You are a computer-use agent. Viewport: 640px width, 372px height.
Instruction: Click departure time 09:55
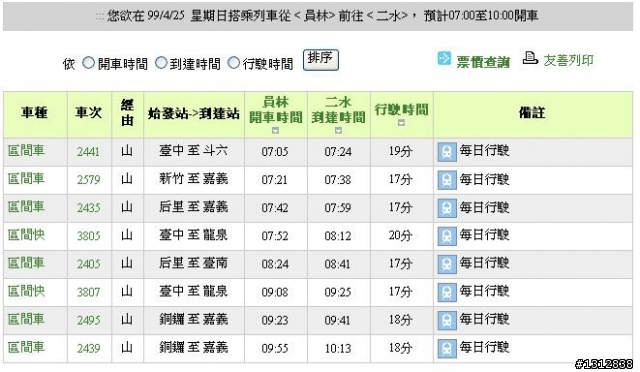click(275, 348)
